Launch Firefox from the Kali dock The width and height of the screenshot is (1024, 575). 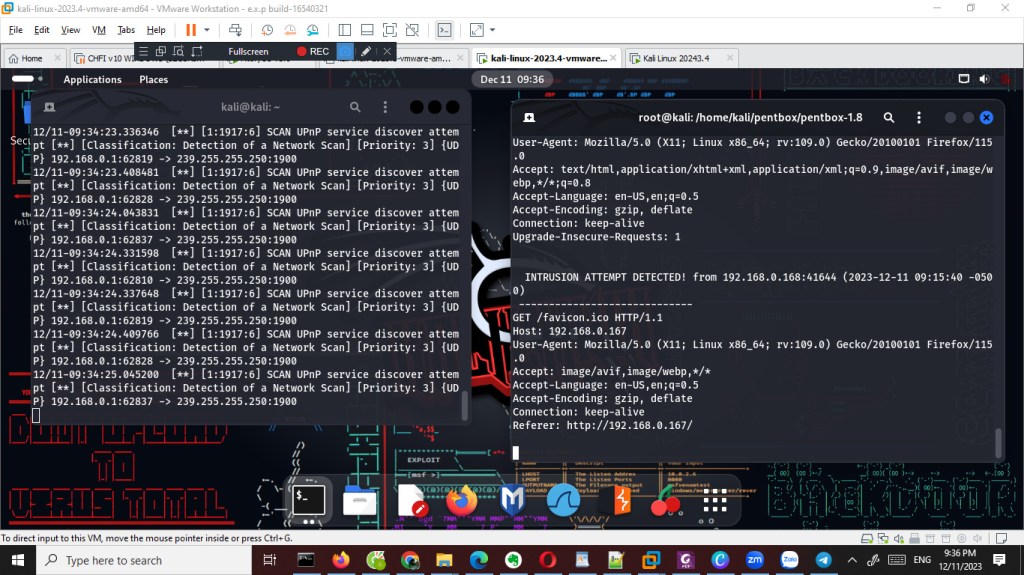(462, 501)
